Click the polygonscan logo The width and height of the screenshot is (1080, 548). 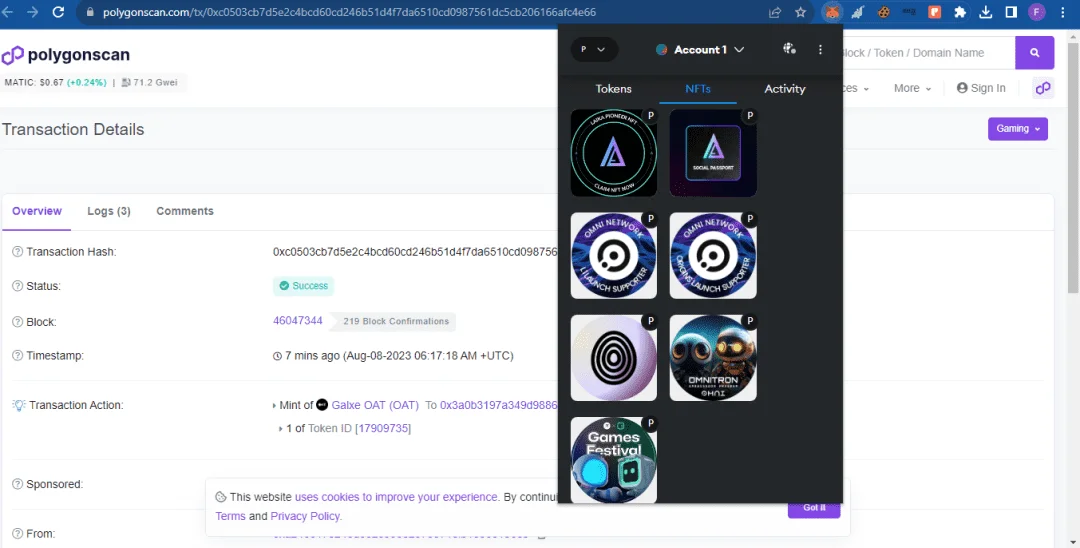click(65, 54)
